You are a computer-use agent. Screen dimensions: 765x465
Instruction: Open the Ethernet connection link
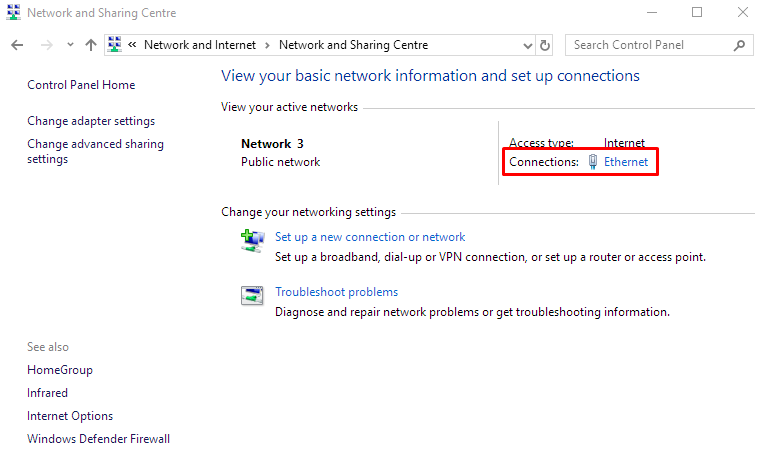point(626,162)
